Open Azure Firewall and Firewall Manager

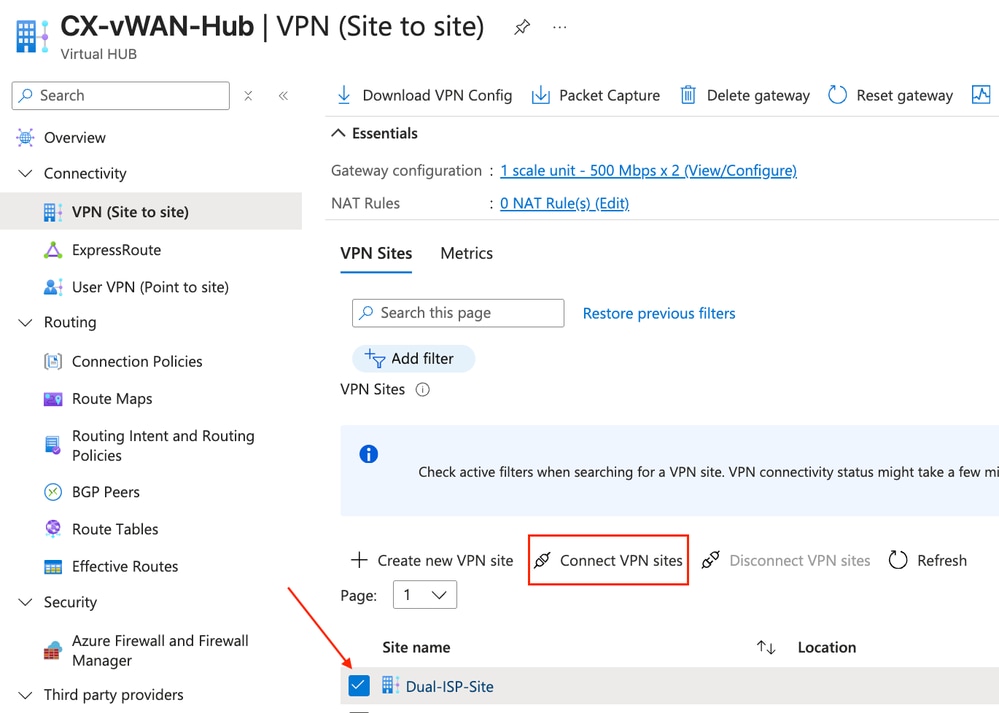(x=160, y=651)
